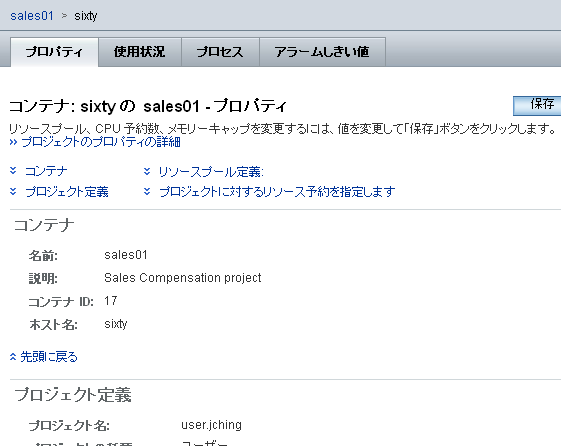Image resolution: width=561 pixels, height=446 pixels.
Task: Click double-chevron icon beside コンテナ link
Action: tap(13, 171)
